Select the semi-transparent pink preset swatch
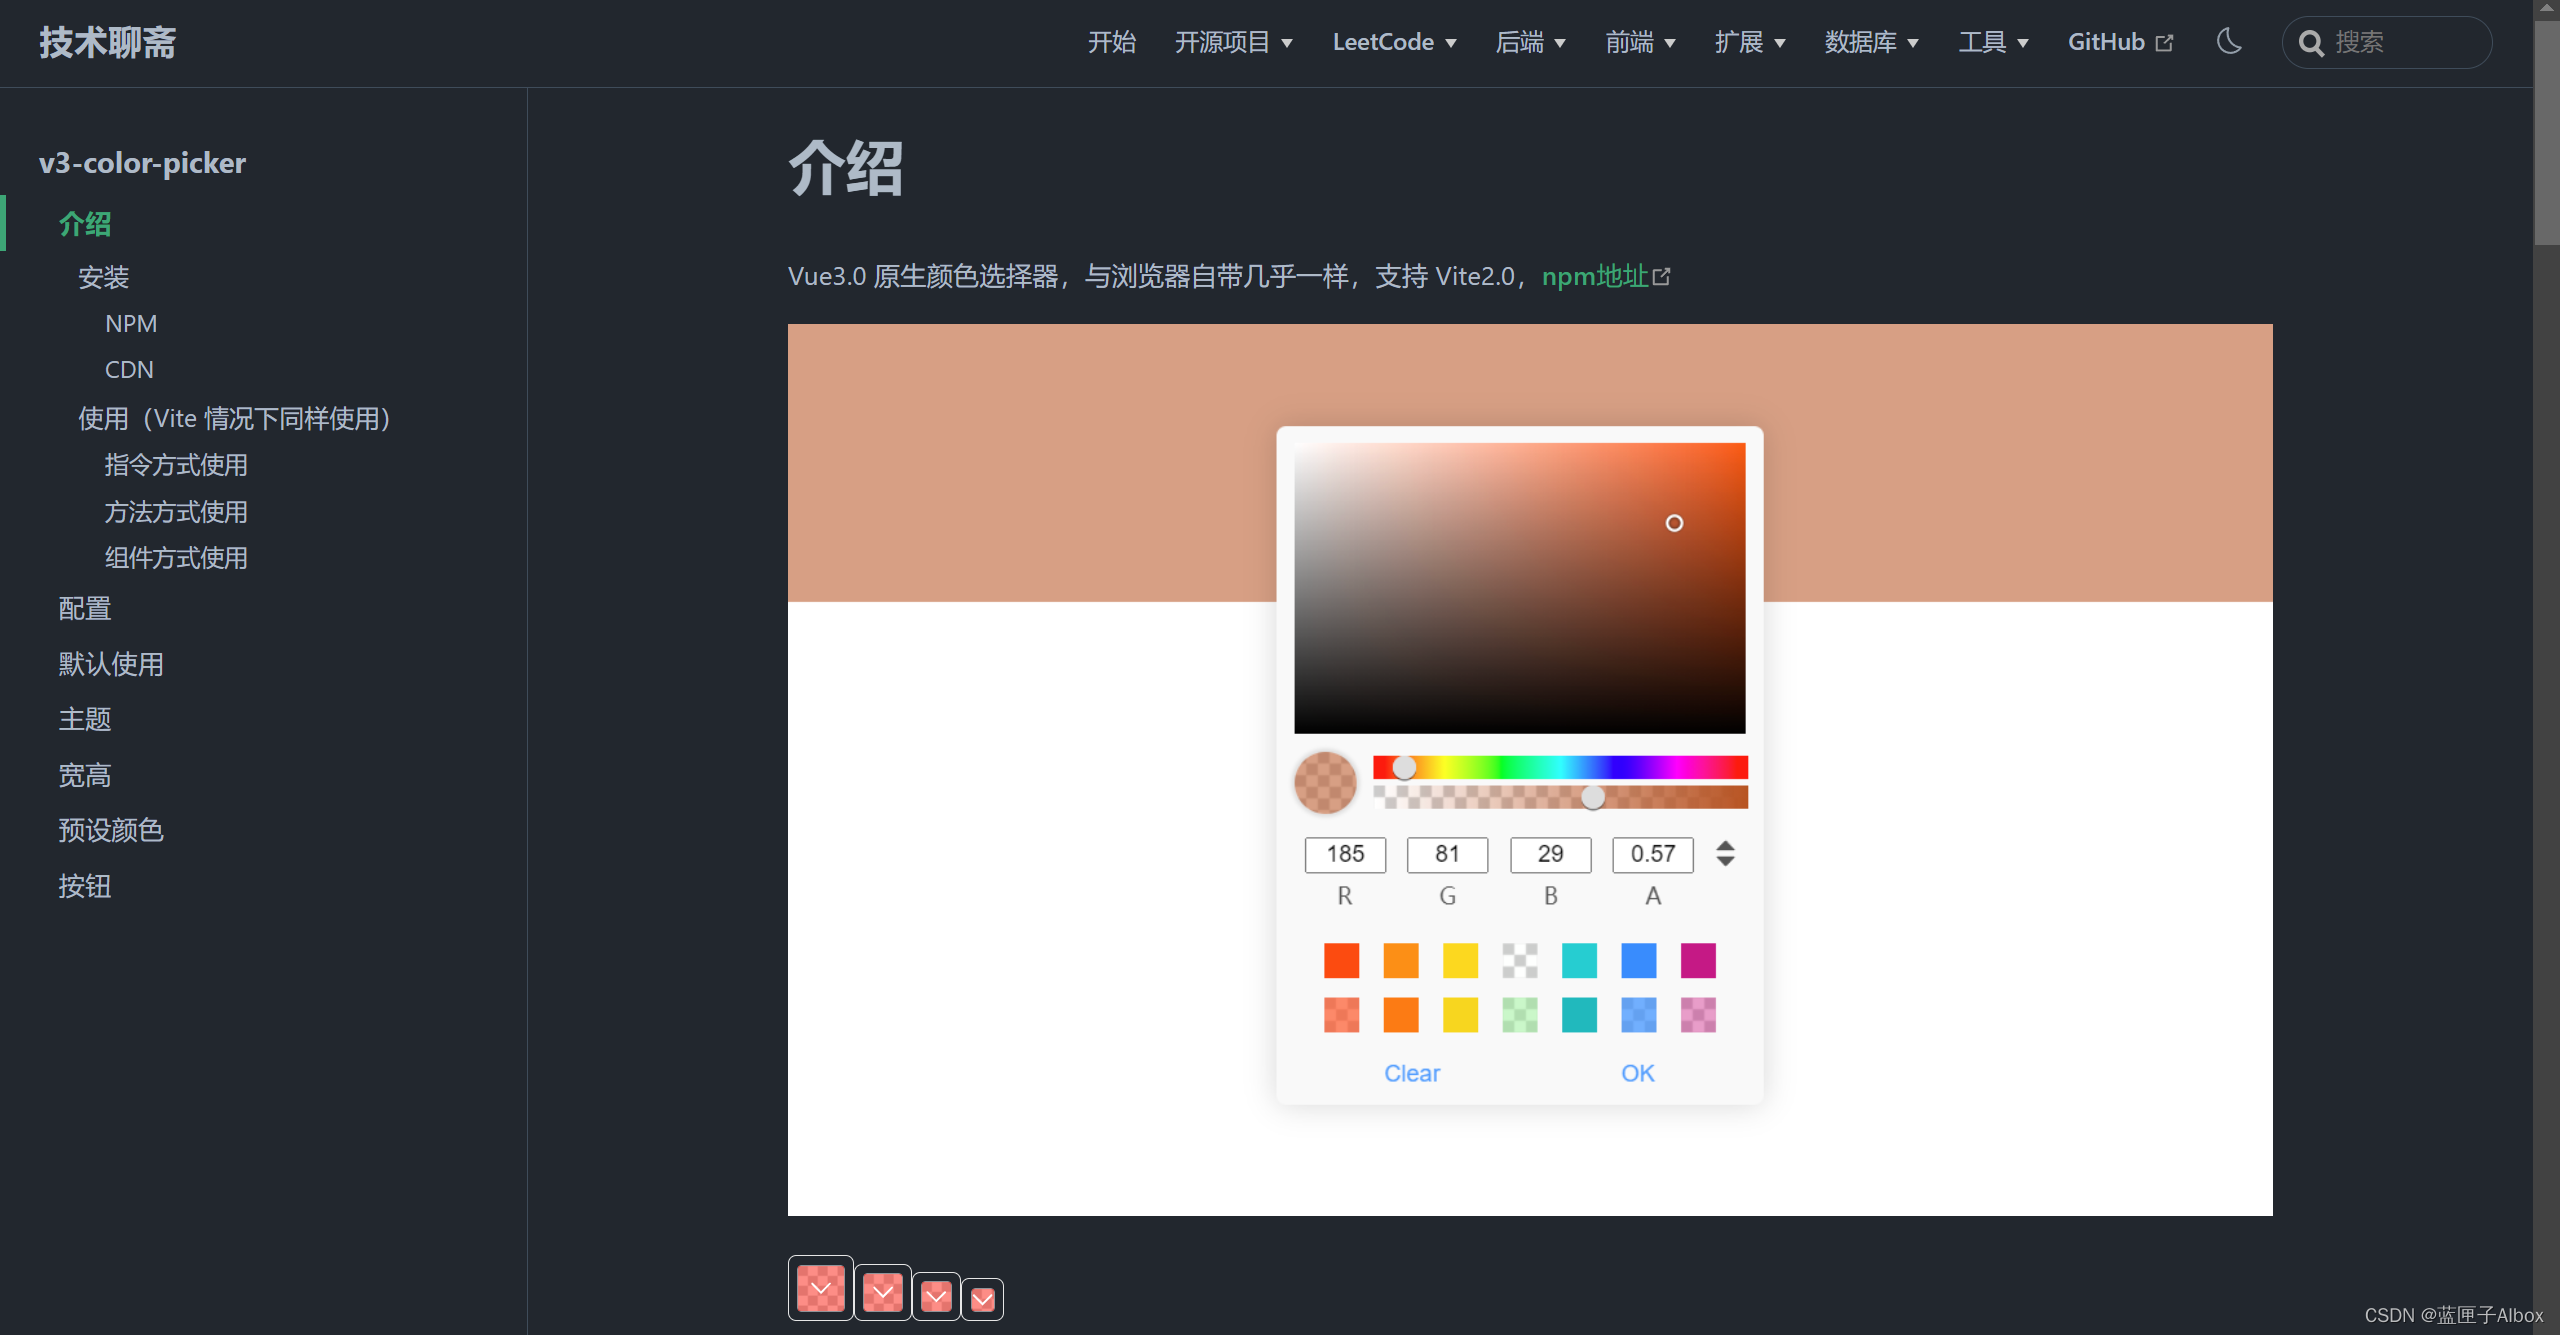Viewport: 2560px width, 1335px height. [x=1698, y=1014]
